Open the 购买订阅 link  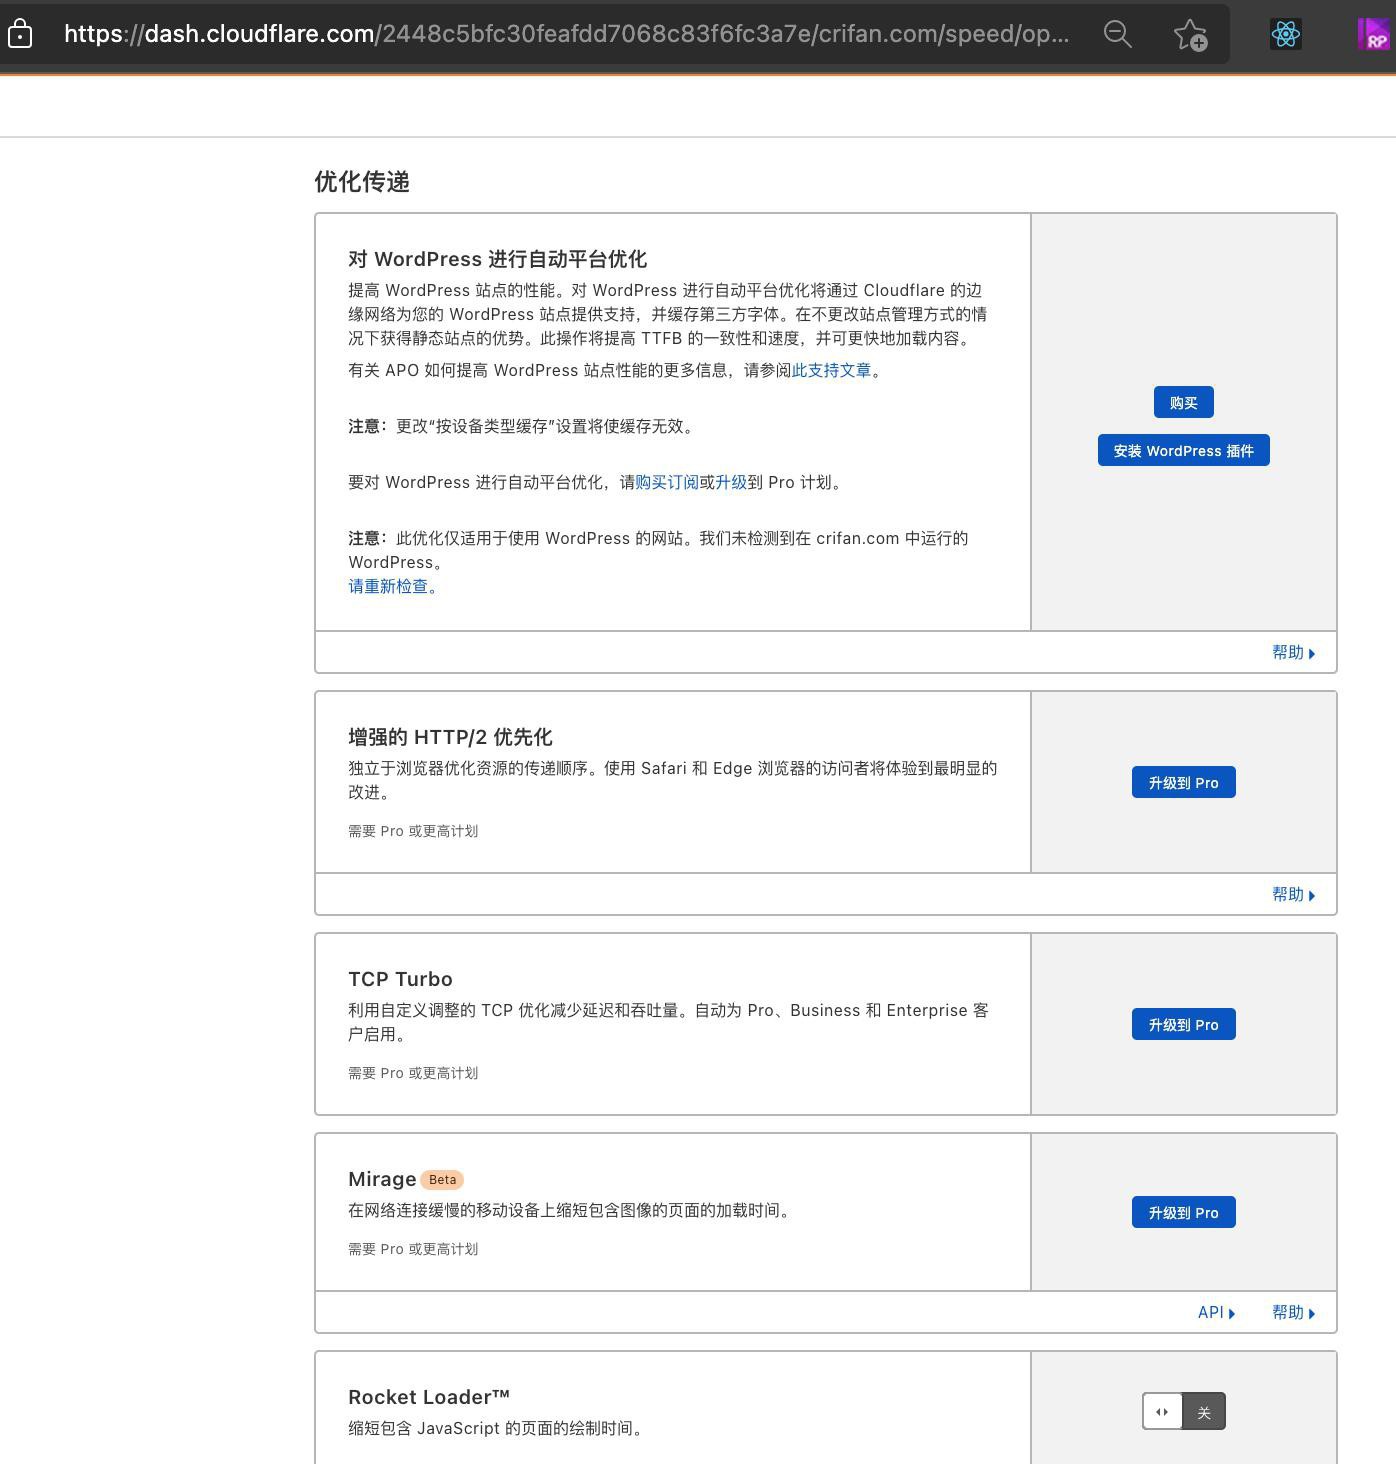pyautogui.click(x=667, y=483)
